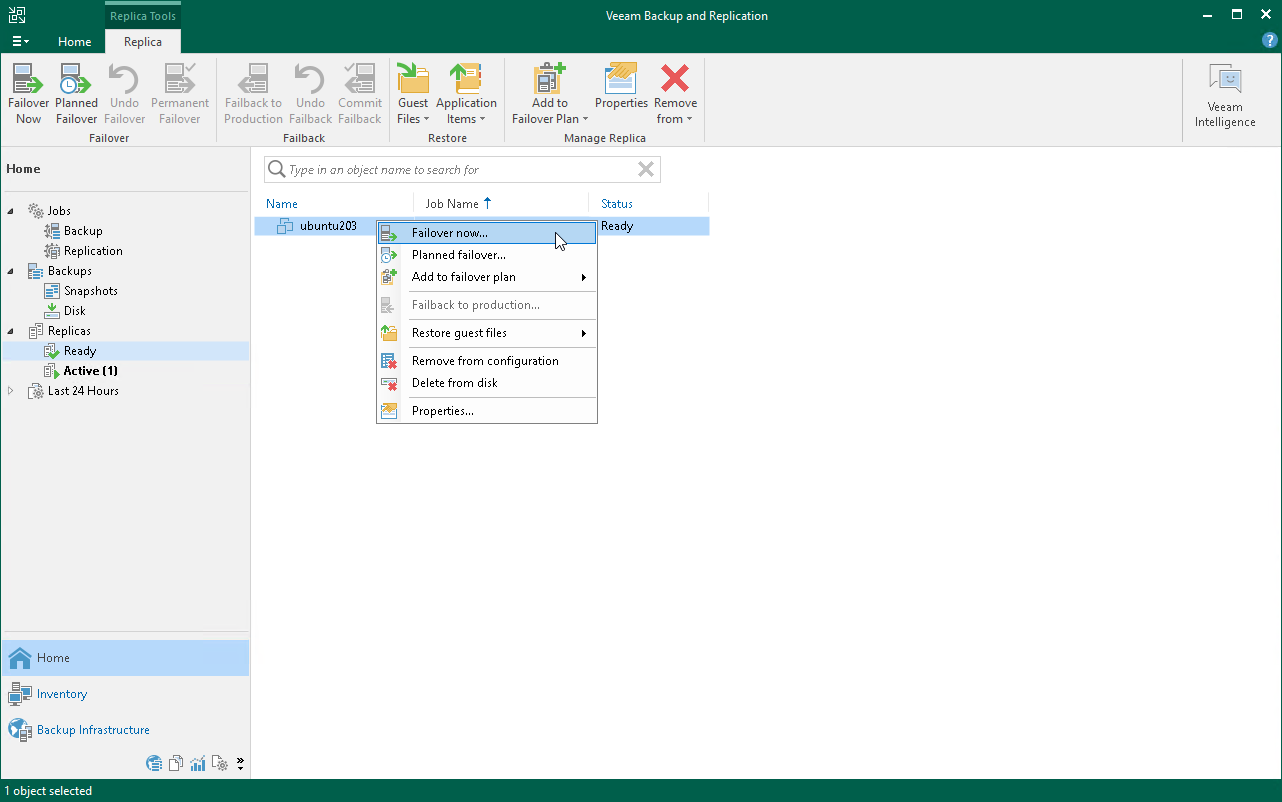
Task: Choose Delete from disk in context menu
Action: (x=487, y=383)
